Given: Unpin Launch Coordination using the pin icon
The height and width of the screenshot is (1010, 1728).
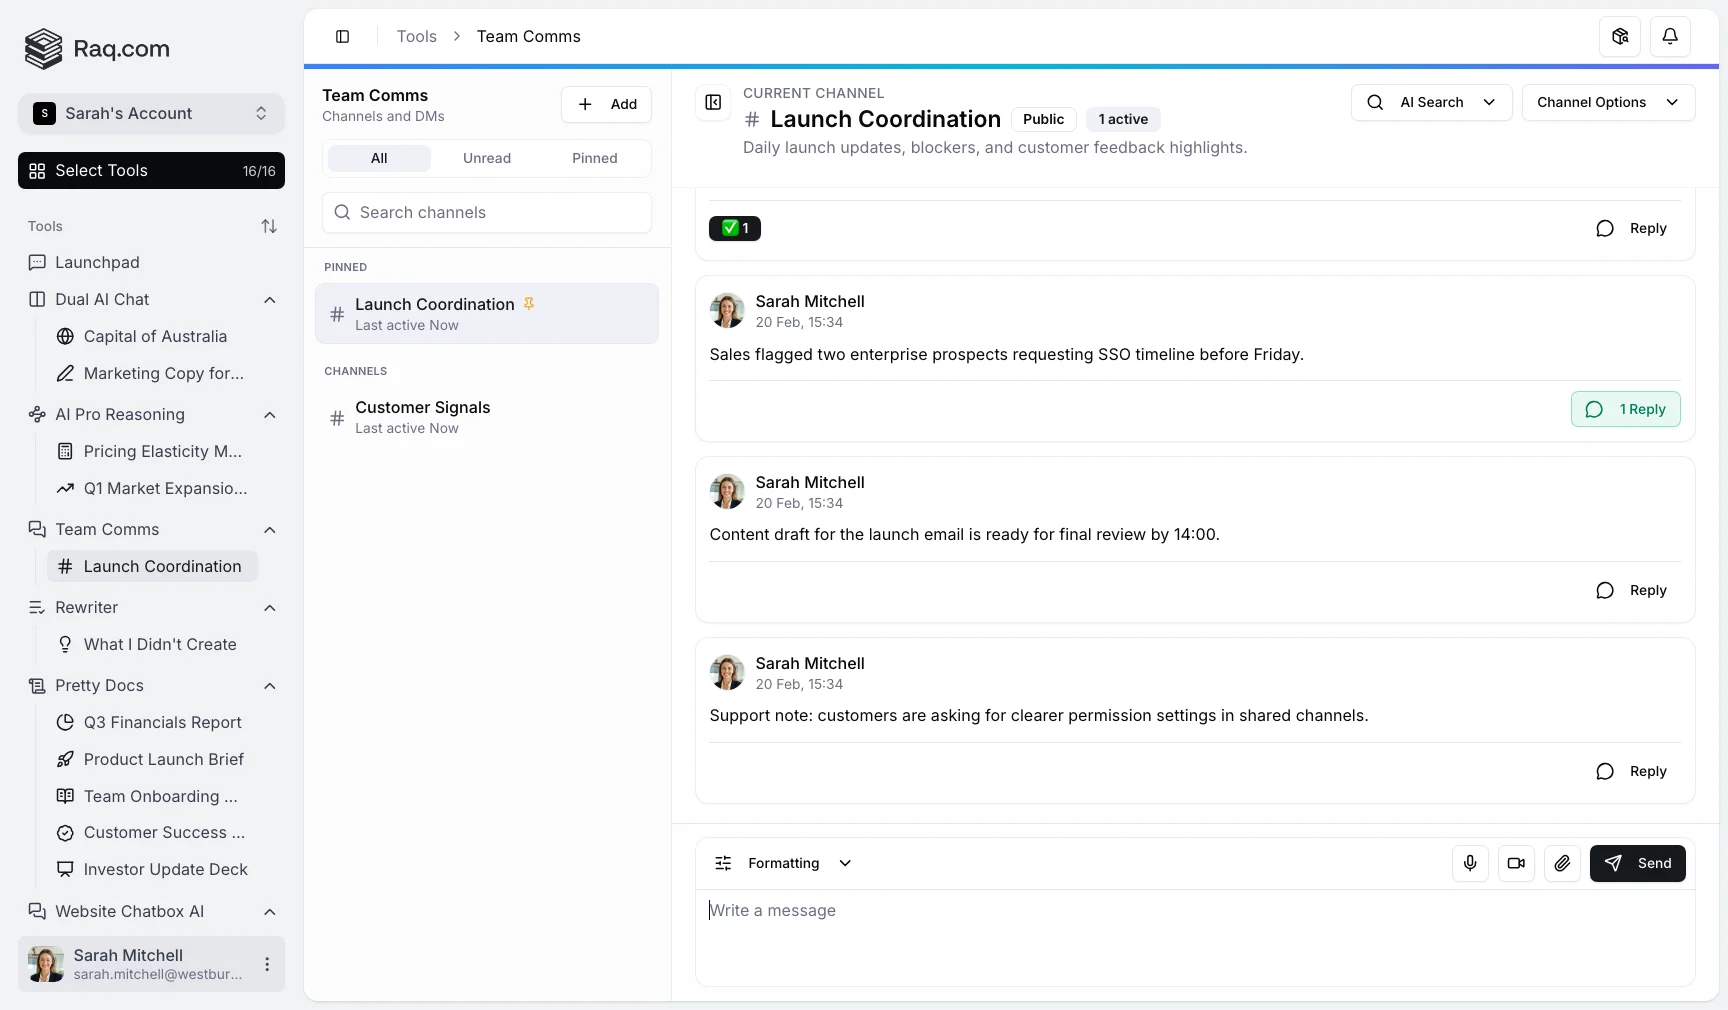Looking at the screenshot, I should 529,304.
